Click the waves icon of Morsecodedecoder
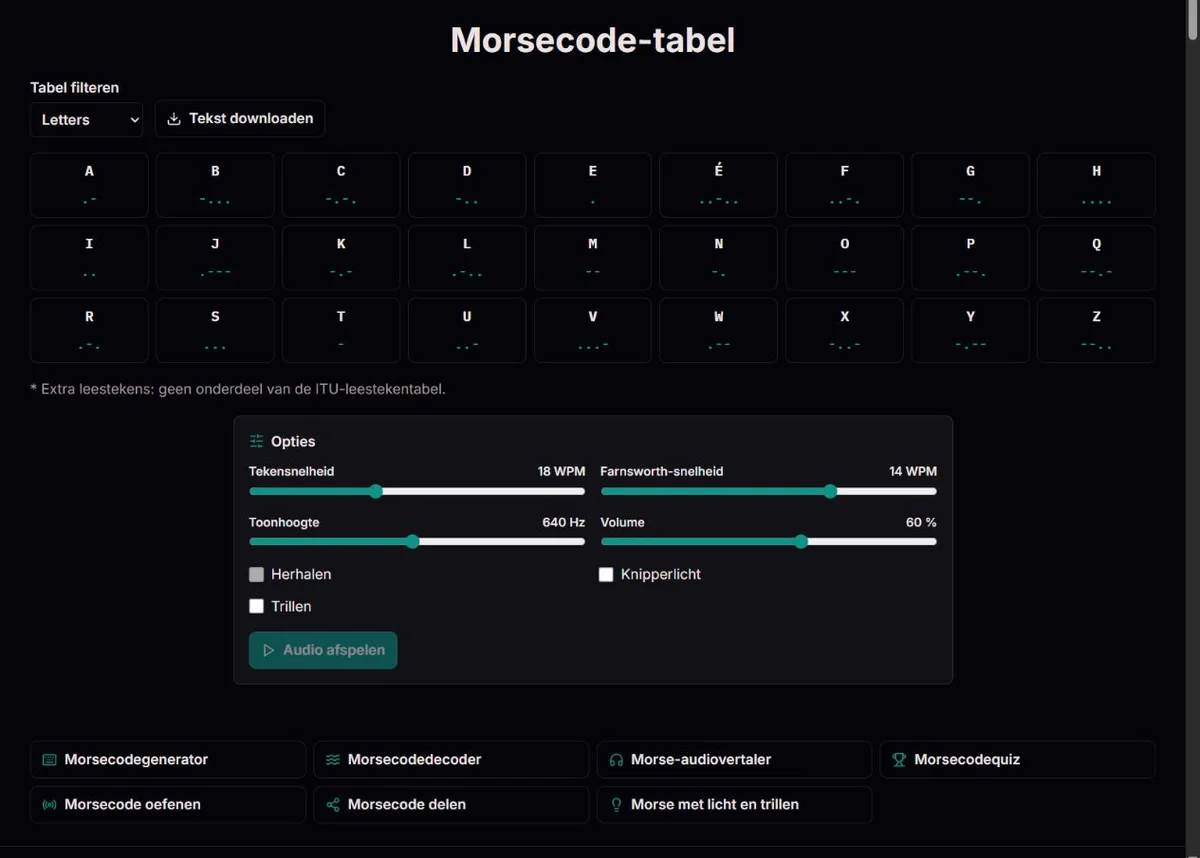The image size is (1200, 858). [333, 760]
